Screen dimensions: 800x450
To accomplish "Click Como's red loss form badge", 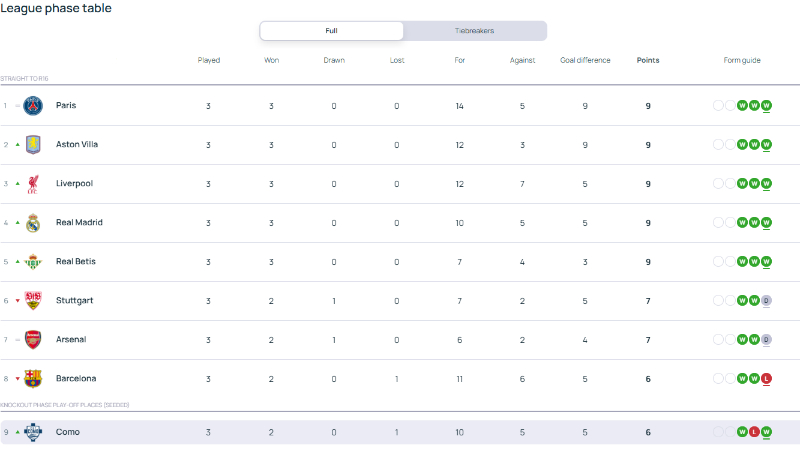I will pyautogui.click(x=754, y=432).
